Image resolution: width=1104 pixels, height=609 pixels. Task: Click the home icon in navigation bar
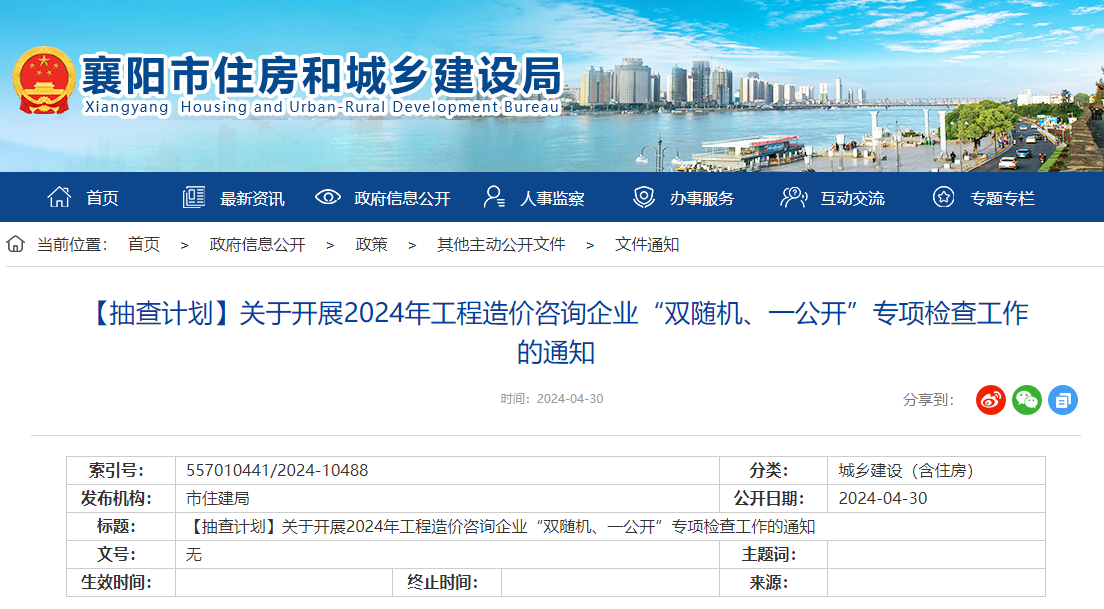pyautogui.click(x=59, y=197)
